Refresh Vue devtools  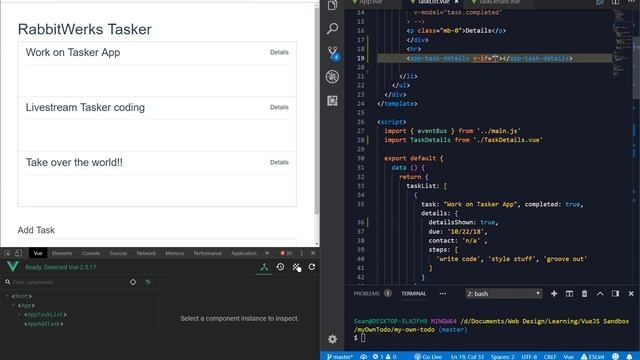point(312,267)
